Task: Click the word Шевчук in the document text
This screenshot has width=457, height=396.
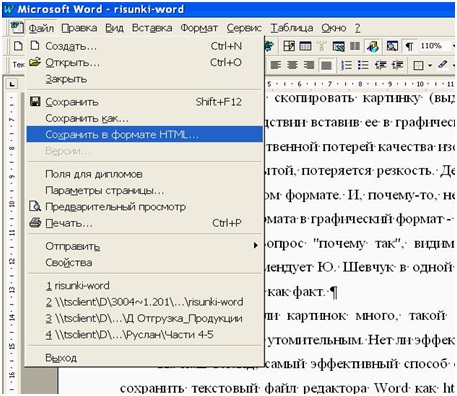Action: pyautogui.click(x=368, y=267)
